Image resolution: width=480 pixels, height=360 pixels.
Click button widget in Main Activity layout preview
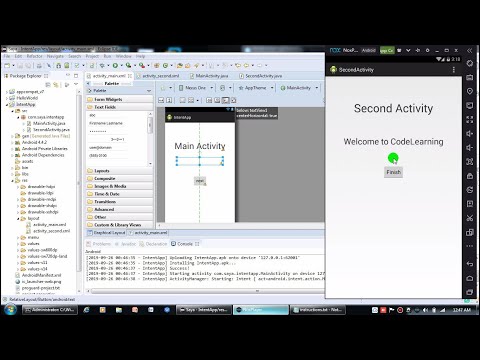click(x=200, y=181)
